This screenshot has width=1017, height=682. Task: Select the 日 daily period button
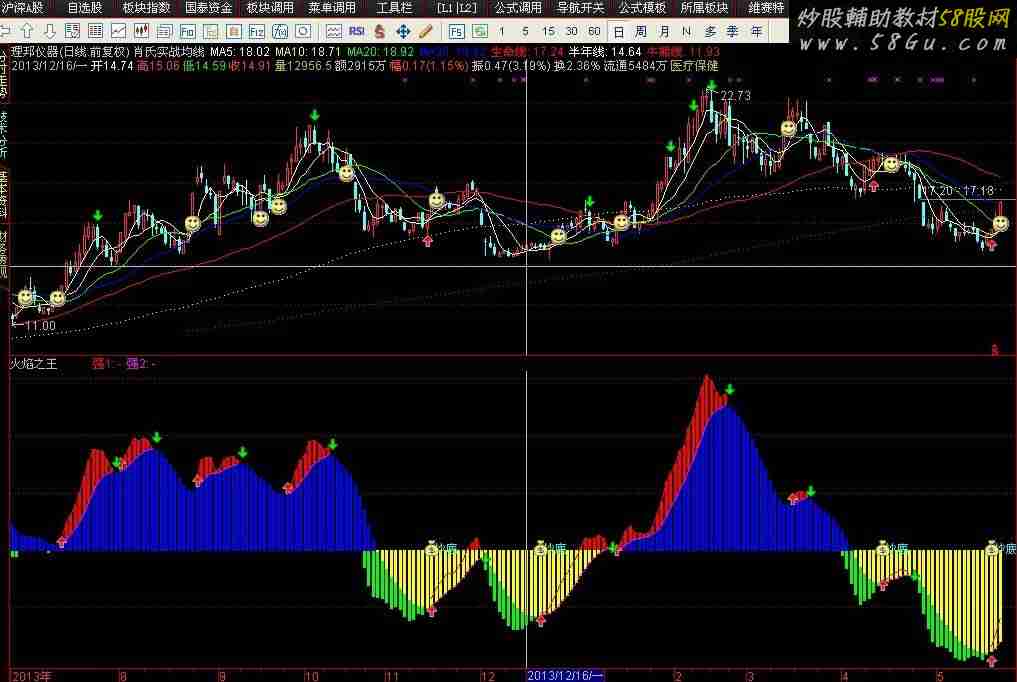point(618,31)
